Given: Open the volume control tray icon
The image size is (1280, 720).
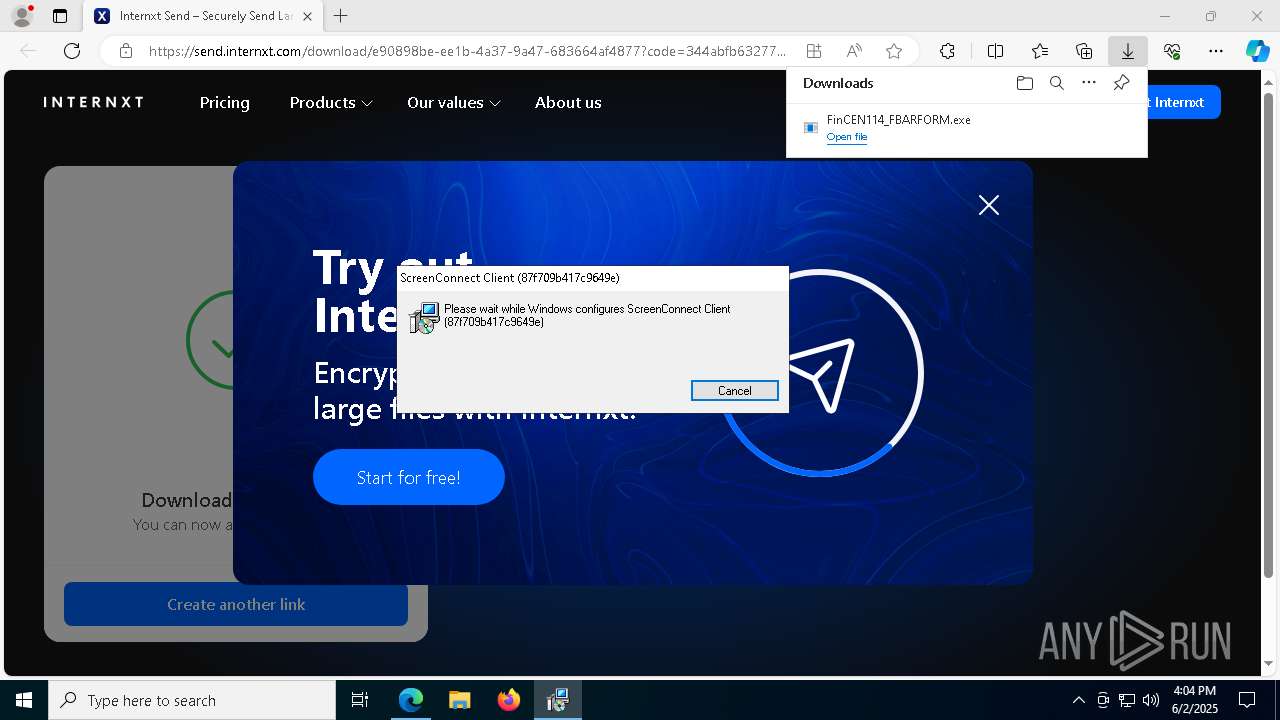Looking at the screenshot, I should (1151, 700).
